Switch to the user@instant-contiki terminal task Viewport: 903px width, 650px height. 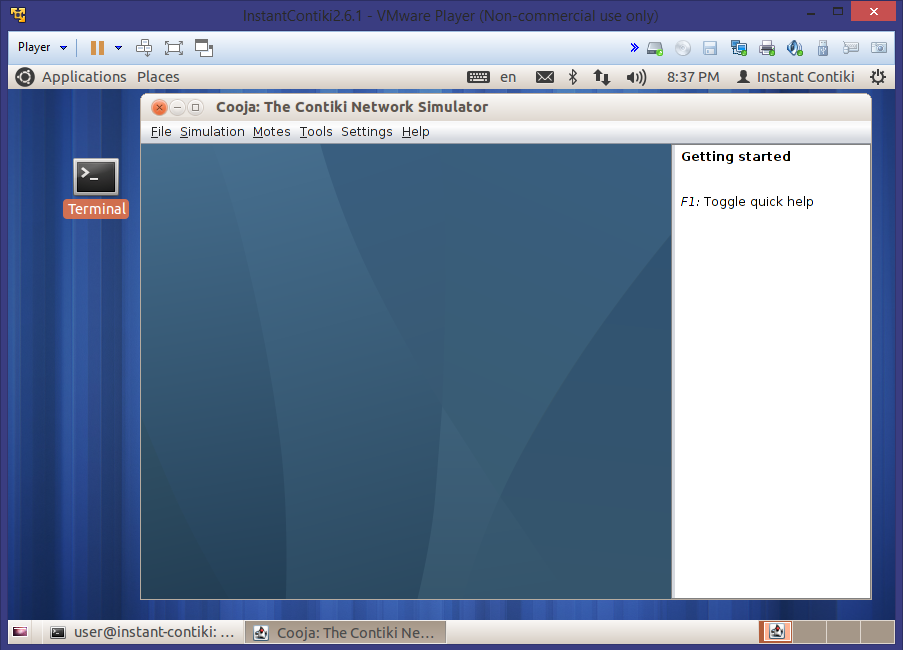pos(143,632)
